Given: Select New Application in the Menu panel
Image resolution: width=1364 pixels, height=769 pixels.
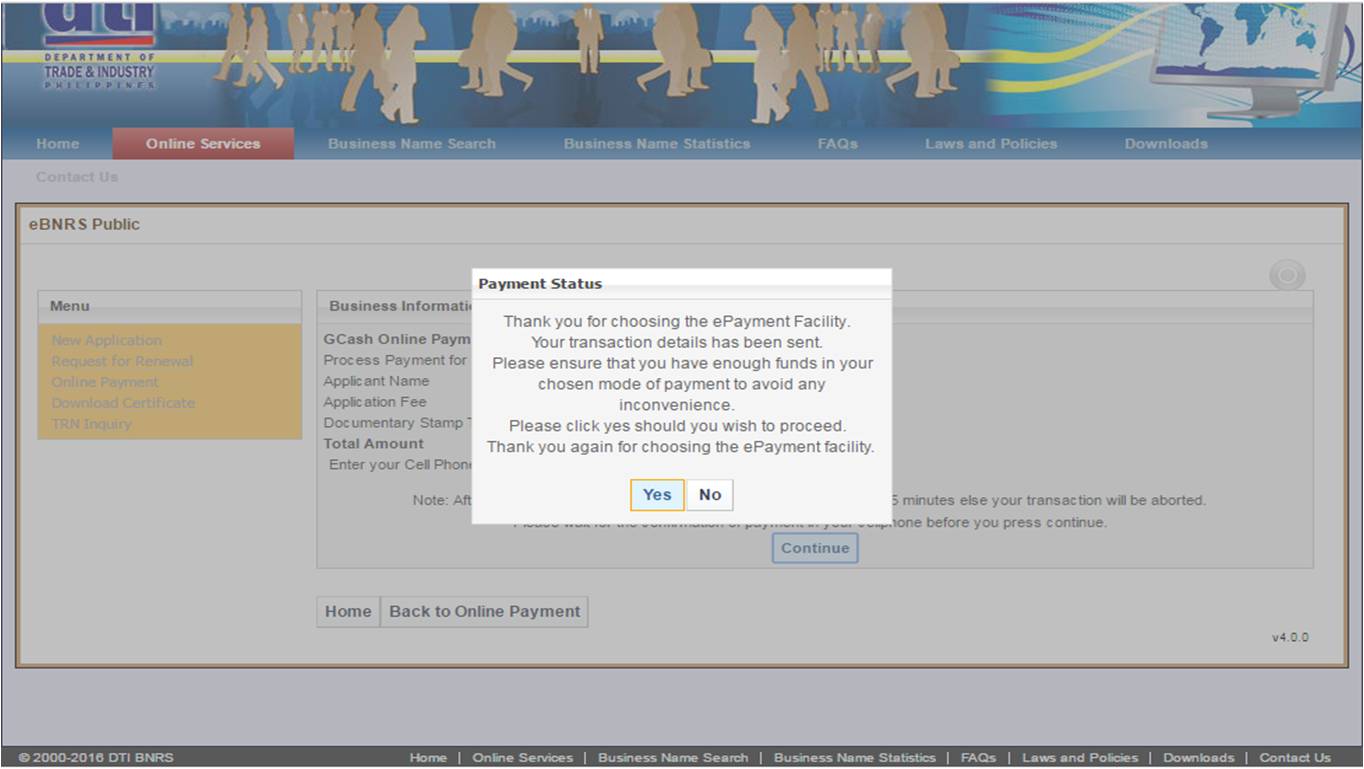Looking at the screenshot, I should click(106, 340).
